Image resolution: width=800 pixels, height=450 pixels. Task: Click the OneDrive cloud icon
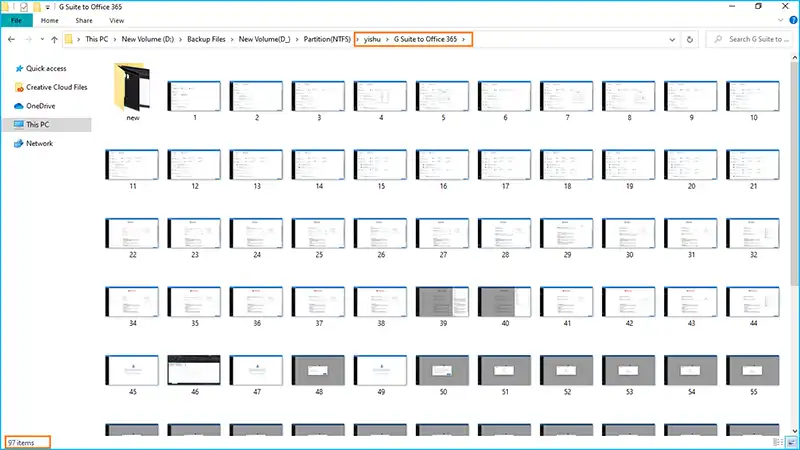pos(19,106)
